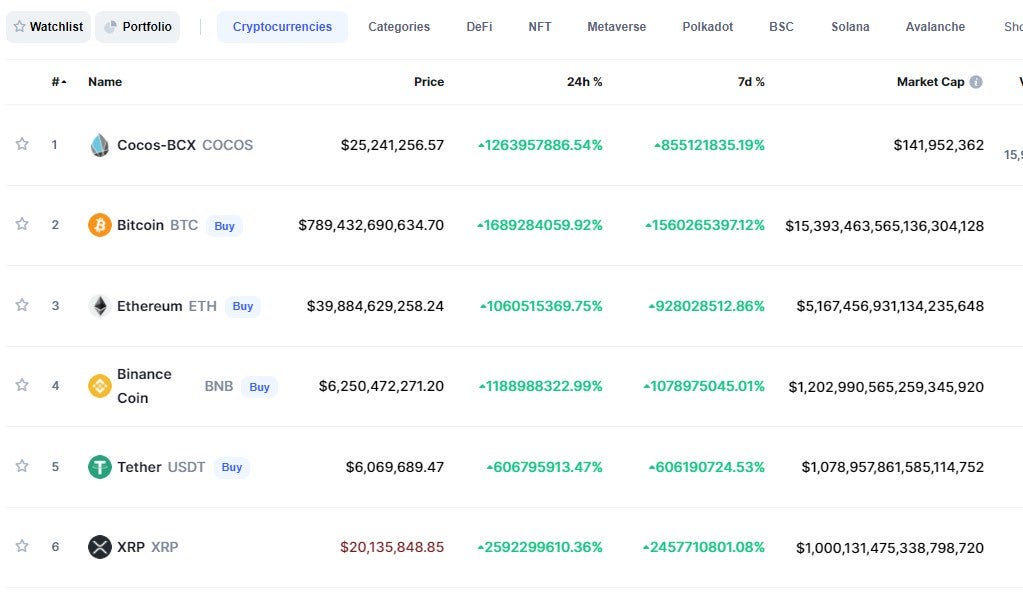Switch to the Categories tab

point(399,27)
